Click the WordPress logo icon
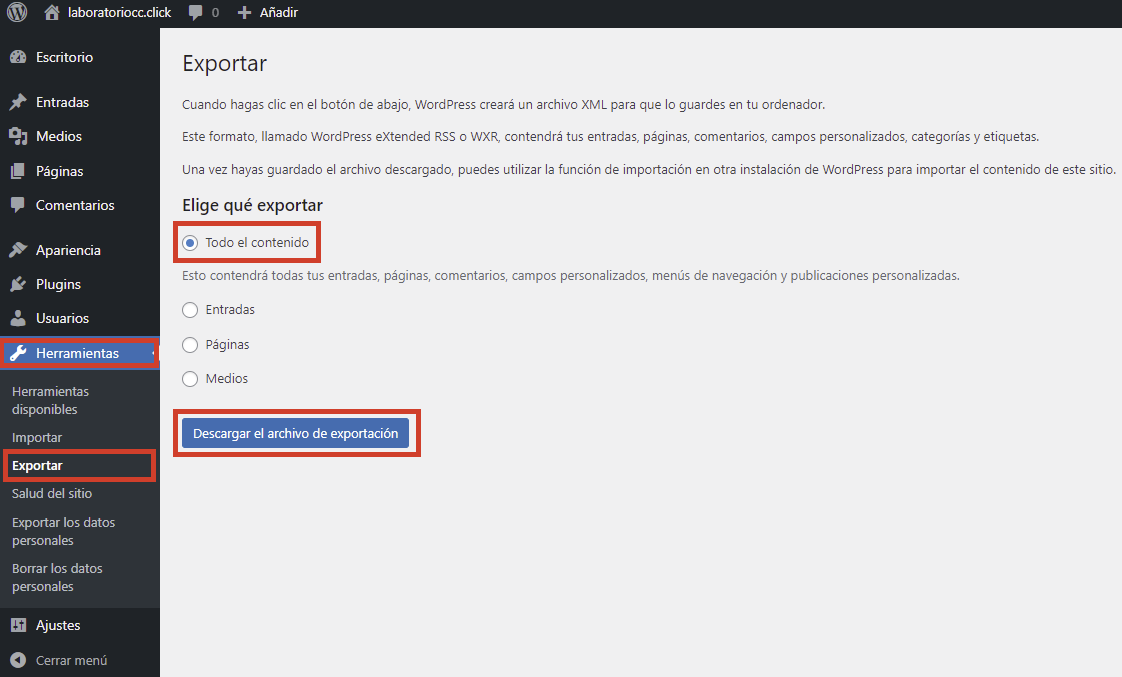Screen dimensions: 1122x677 (17, 12)
